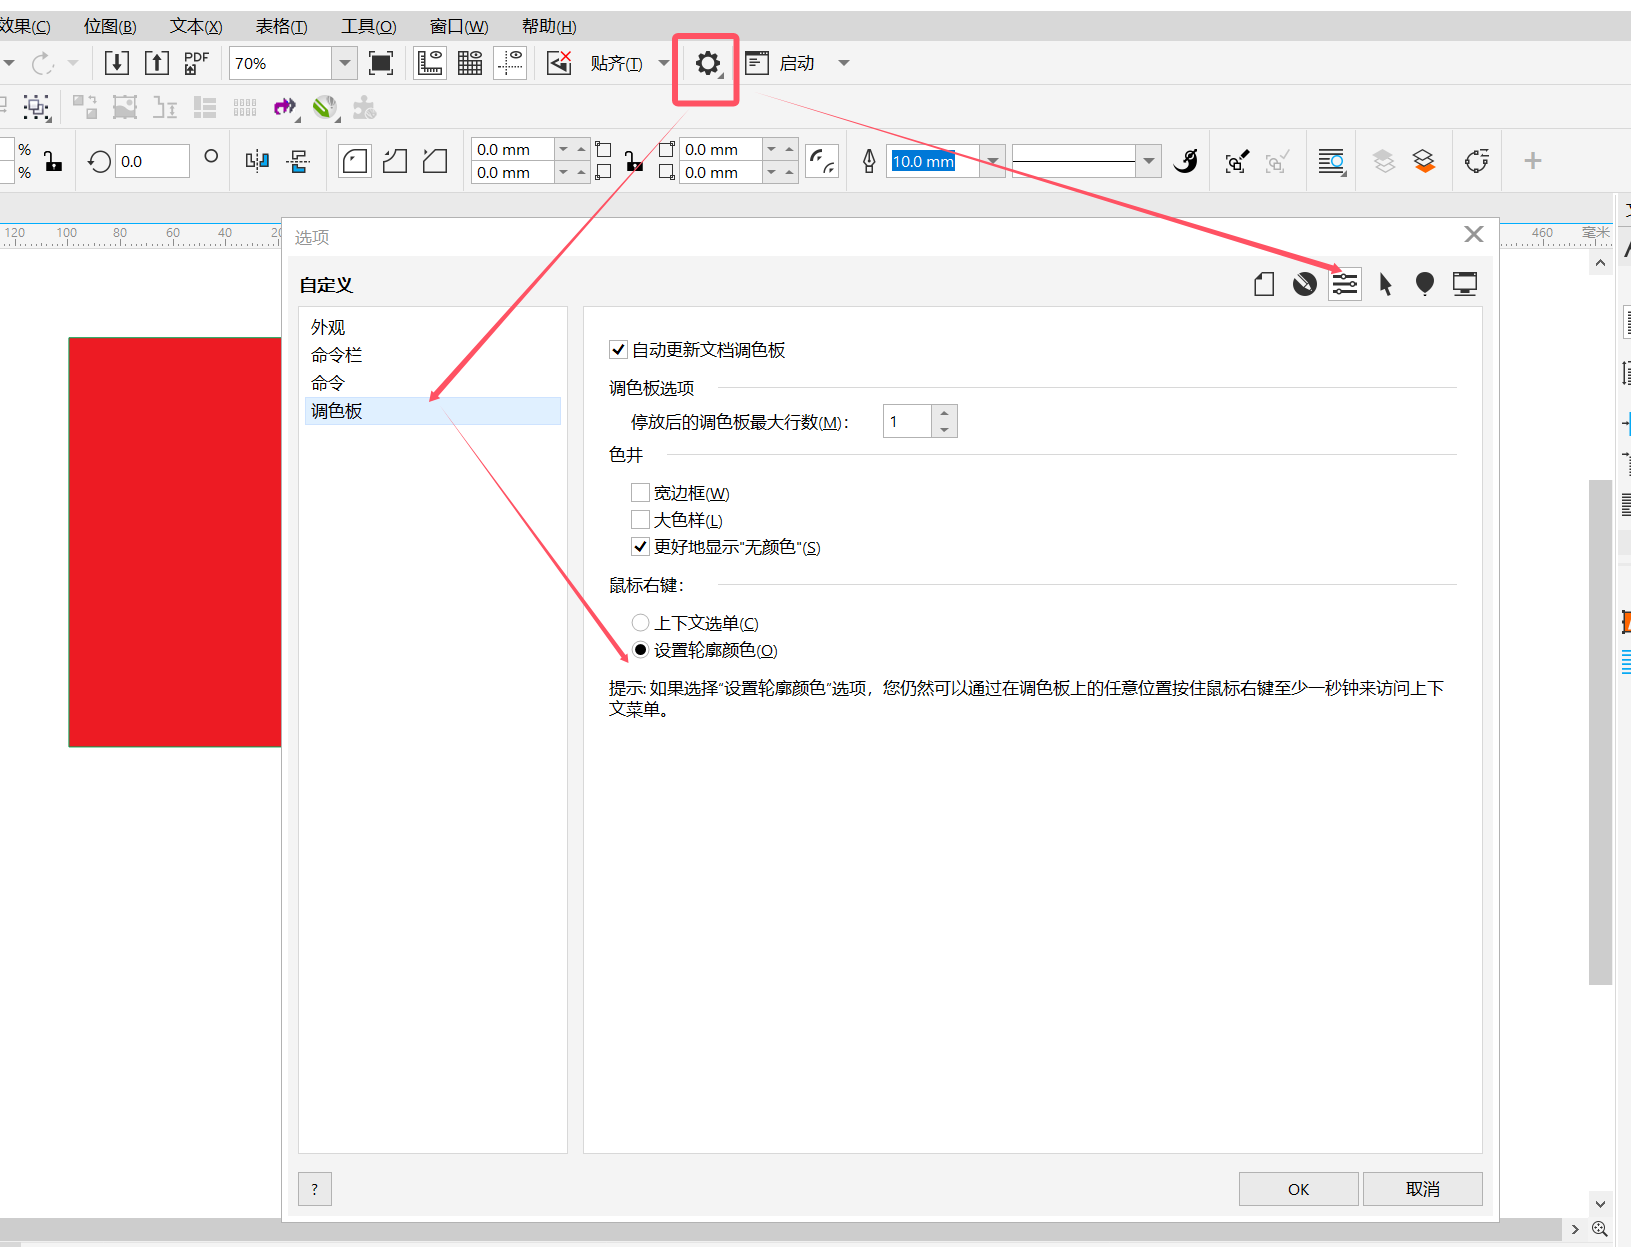This screenshot has height=1247, width=1631.
Task: Uncheck 自动更新文档调色板 checkbox
Action: (618, 350)
